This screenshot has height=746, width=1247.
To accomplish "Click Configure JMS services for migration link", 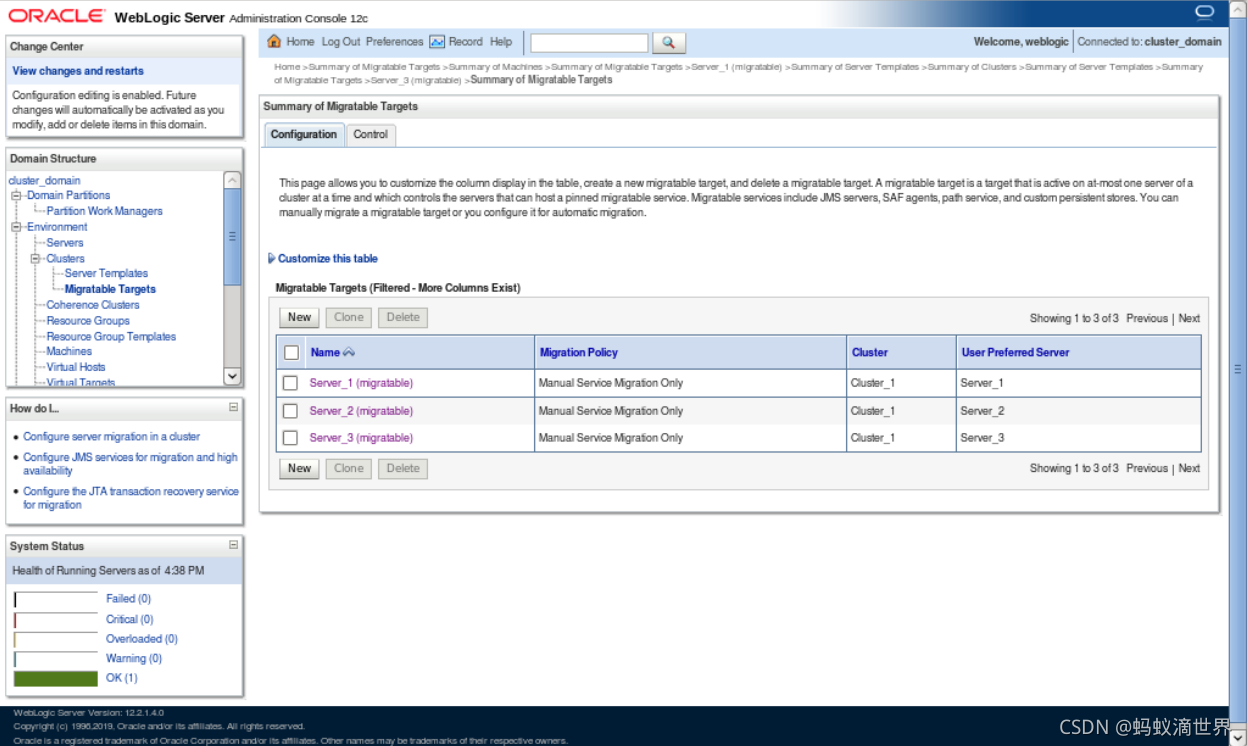I will (130, 464).
